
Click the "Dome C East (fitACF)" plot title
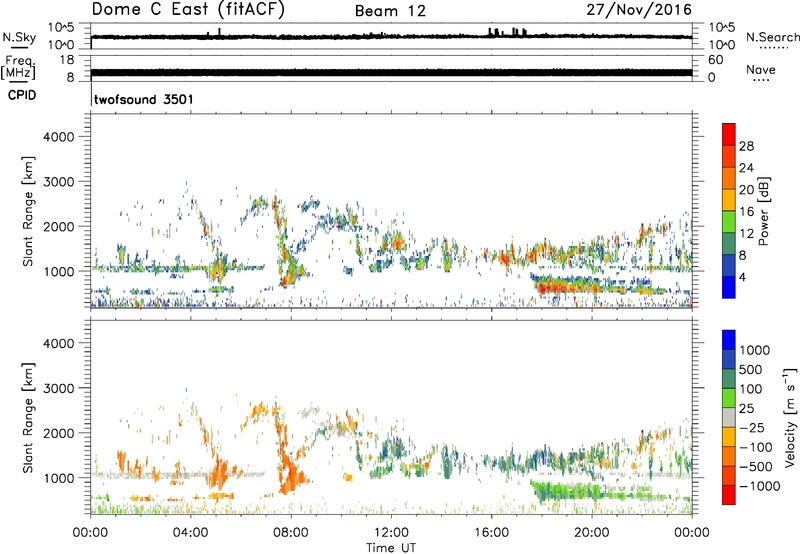tap(188, 10)
